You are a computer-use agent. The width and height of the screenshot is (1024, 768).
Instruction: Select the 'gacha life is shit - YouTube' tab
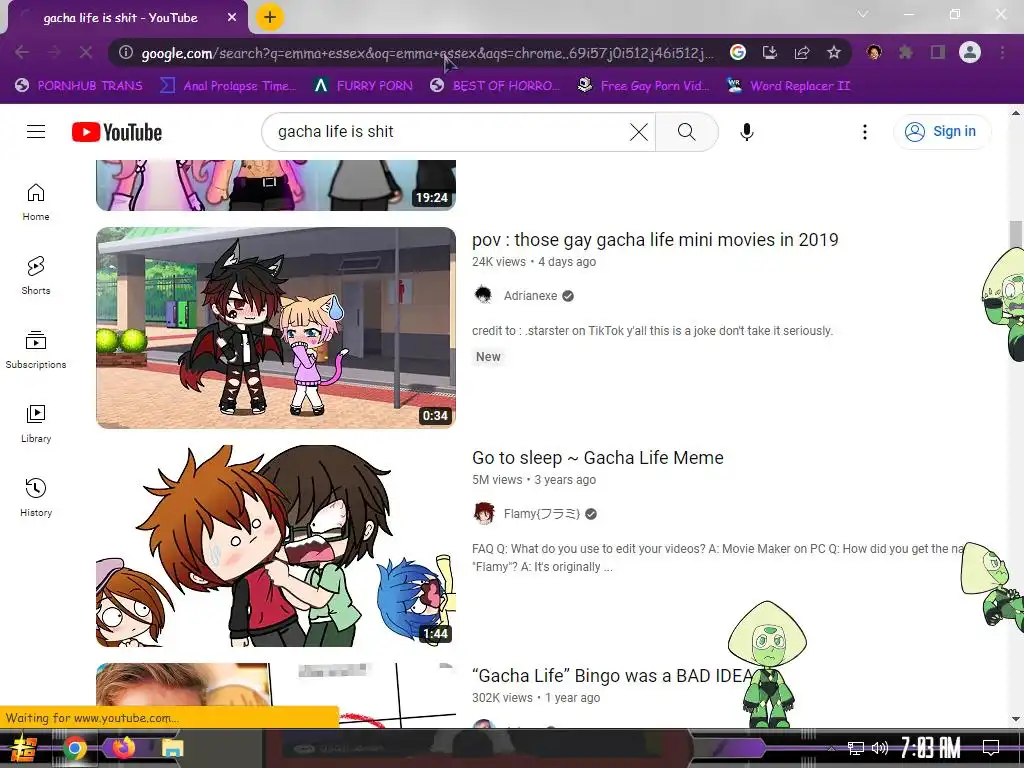click(121, 18)
